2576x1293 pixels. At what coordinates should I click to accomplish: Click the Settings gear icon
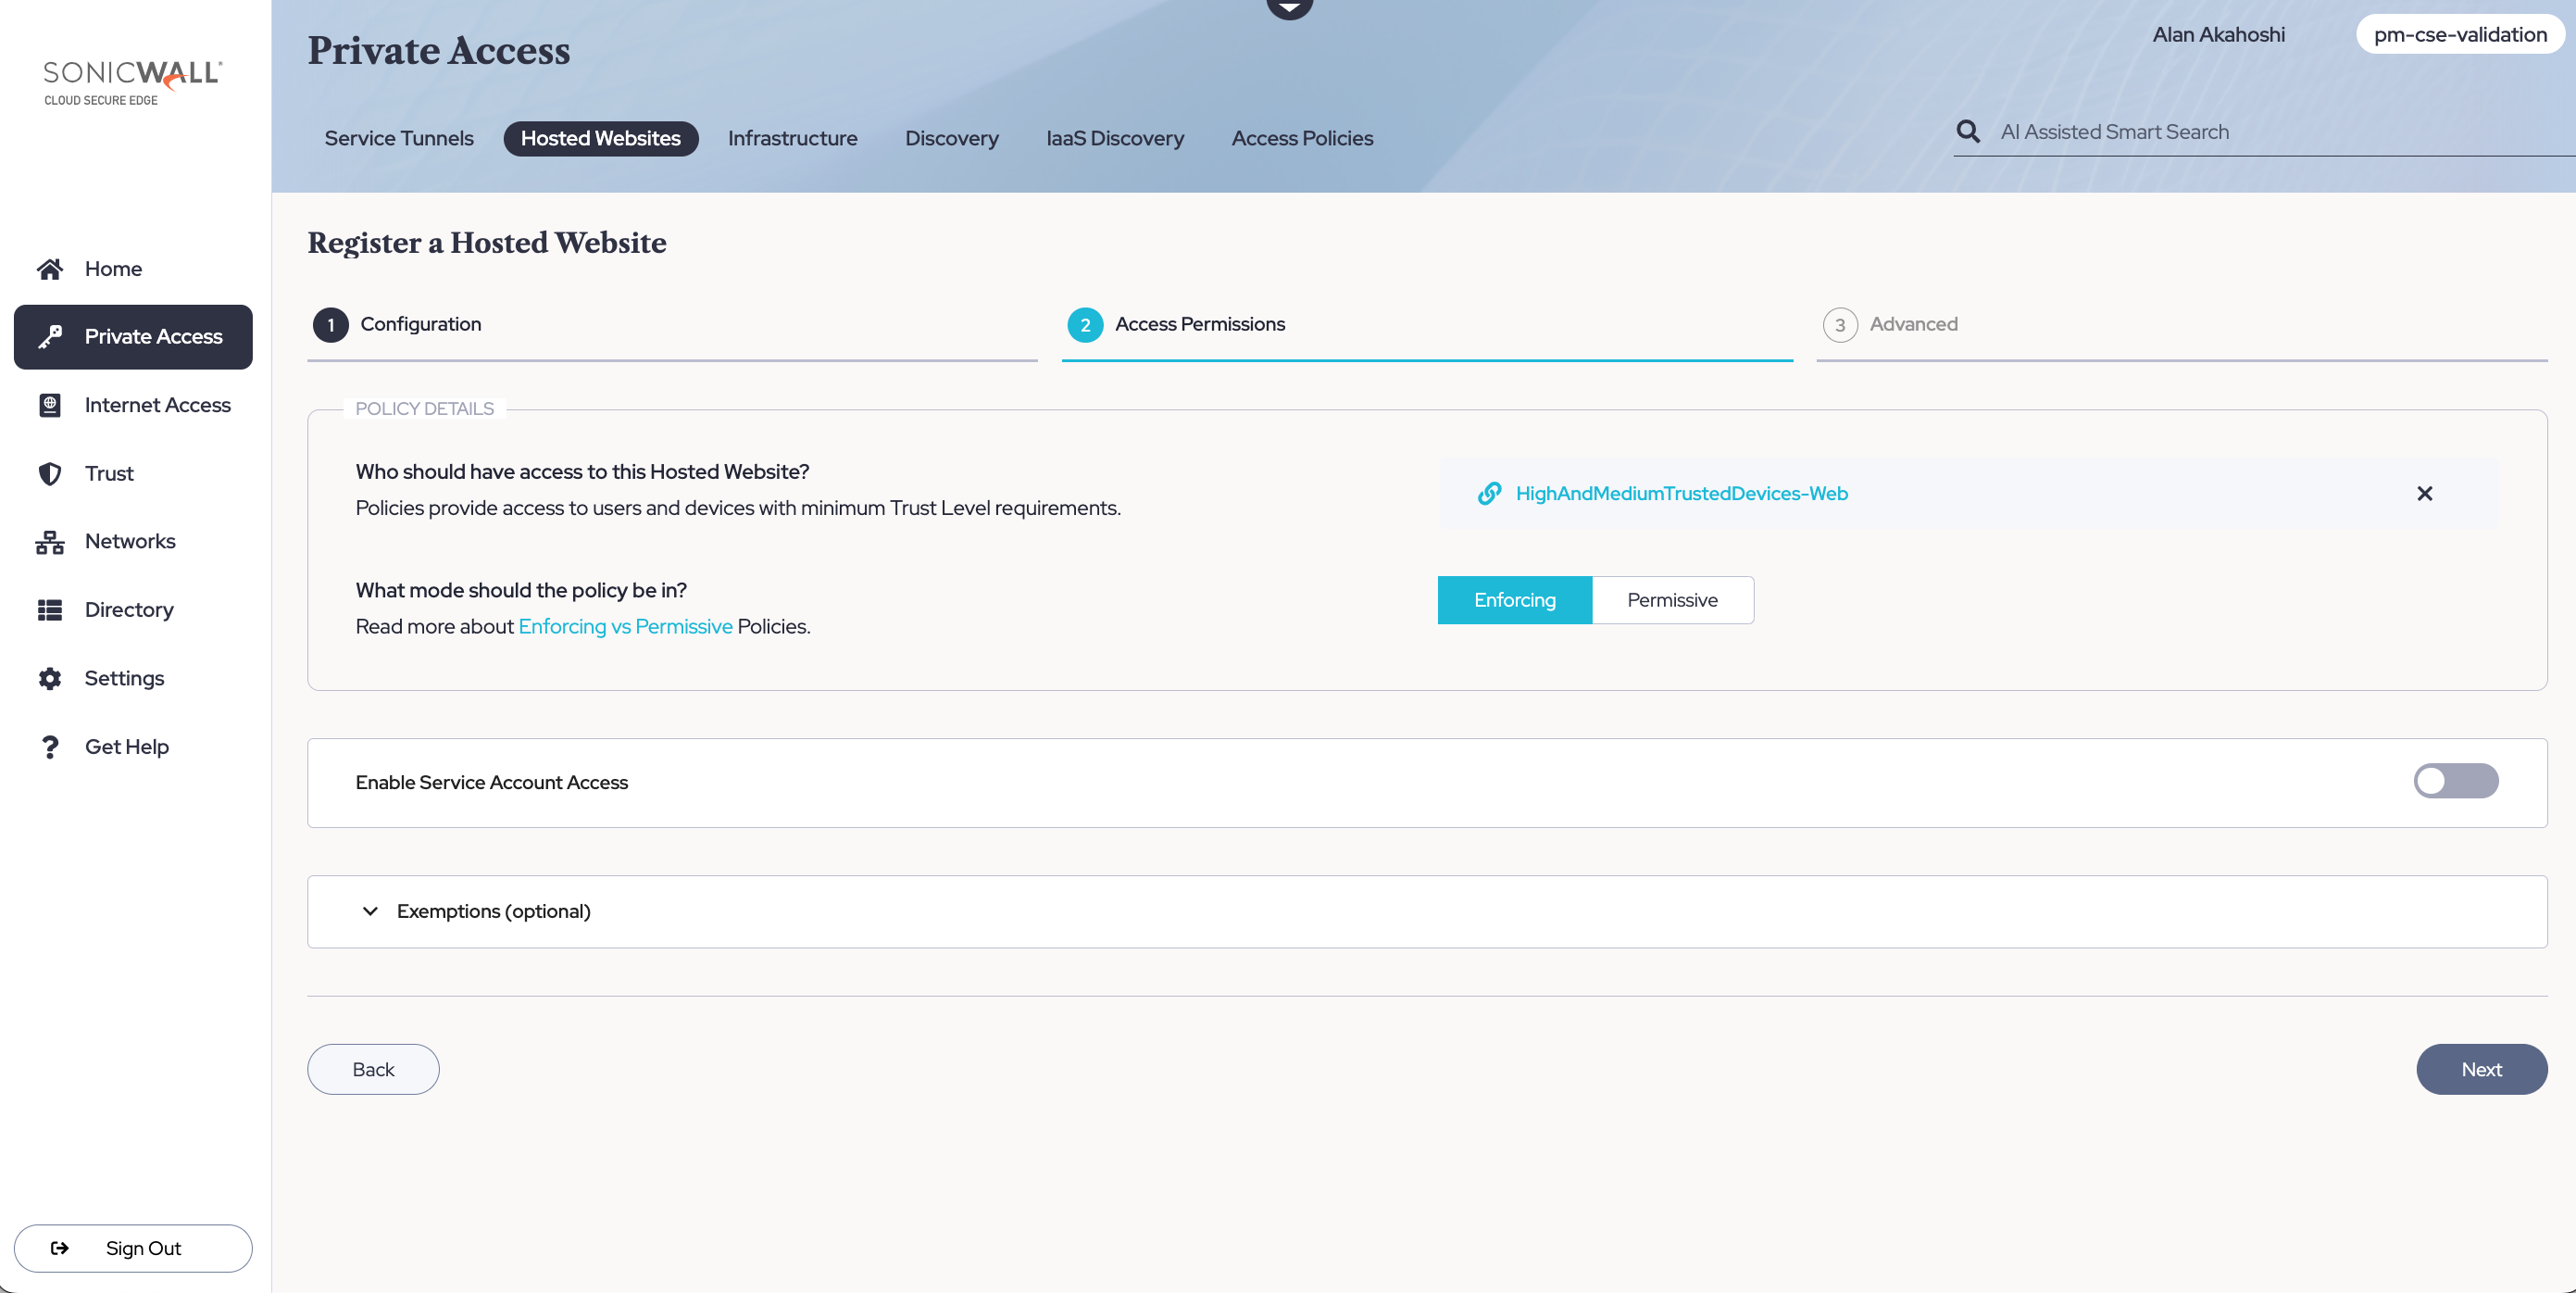50,679
